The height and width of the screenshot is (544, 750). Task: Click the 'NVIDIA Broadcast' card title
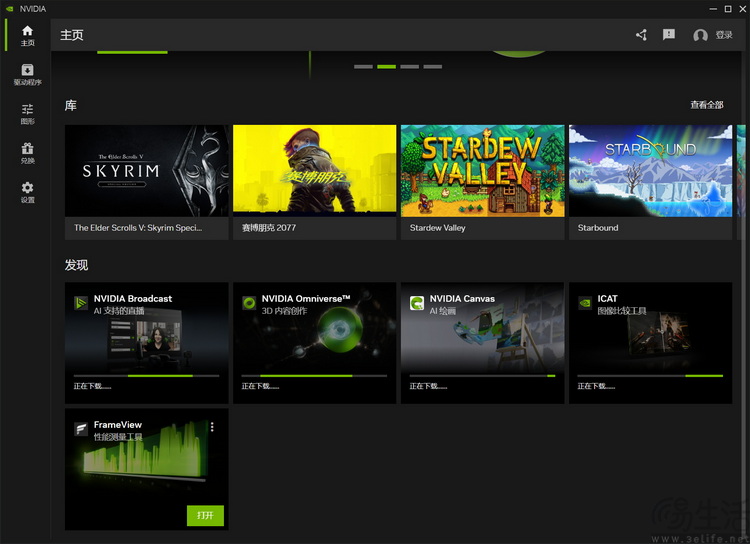click(132, 299)
